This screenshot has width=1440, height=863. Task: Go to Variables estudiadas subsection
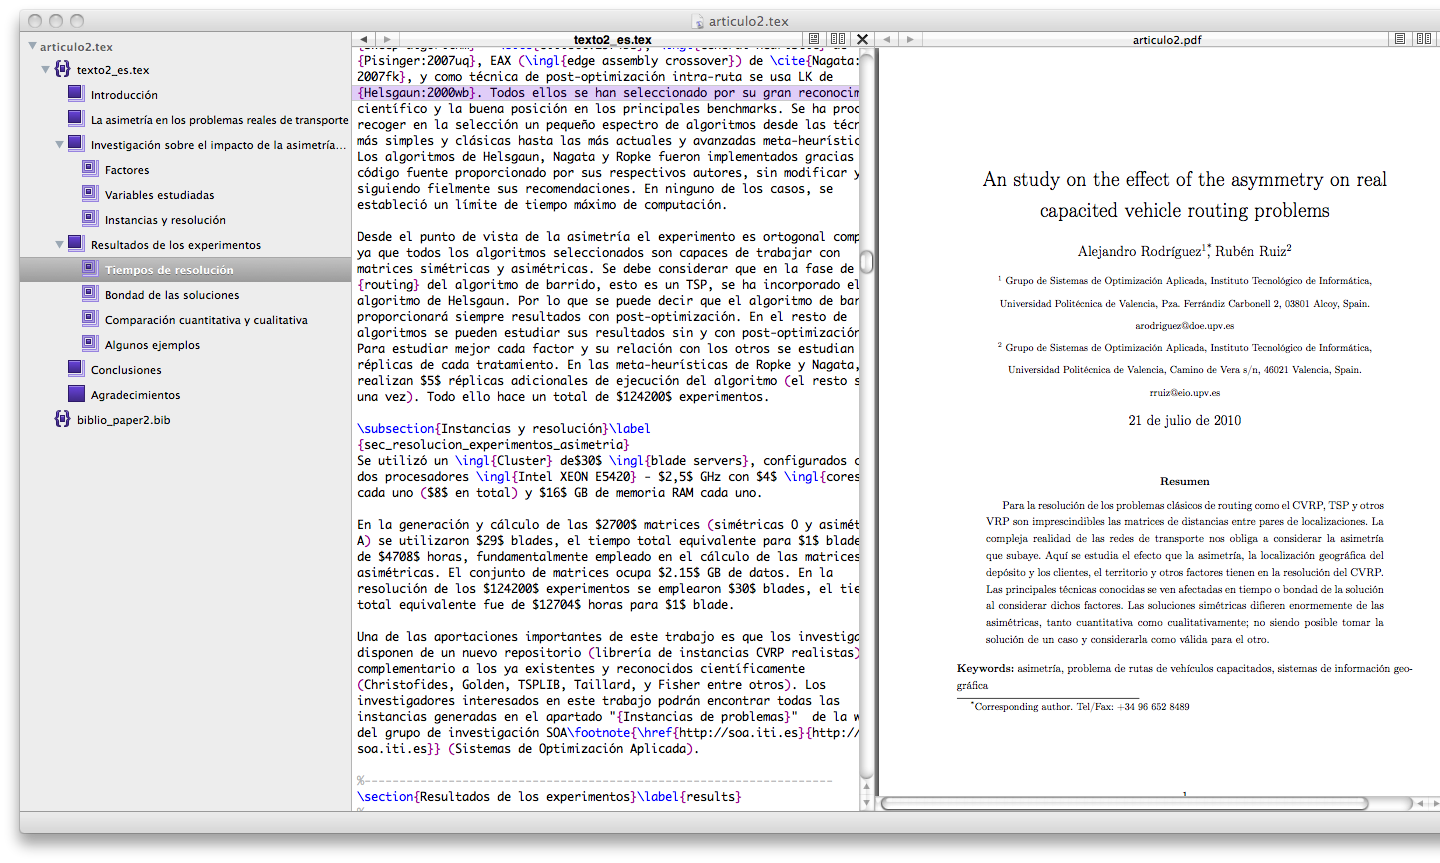(159, 195)
